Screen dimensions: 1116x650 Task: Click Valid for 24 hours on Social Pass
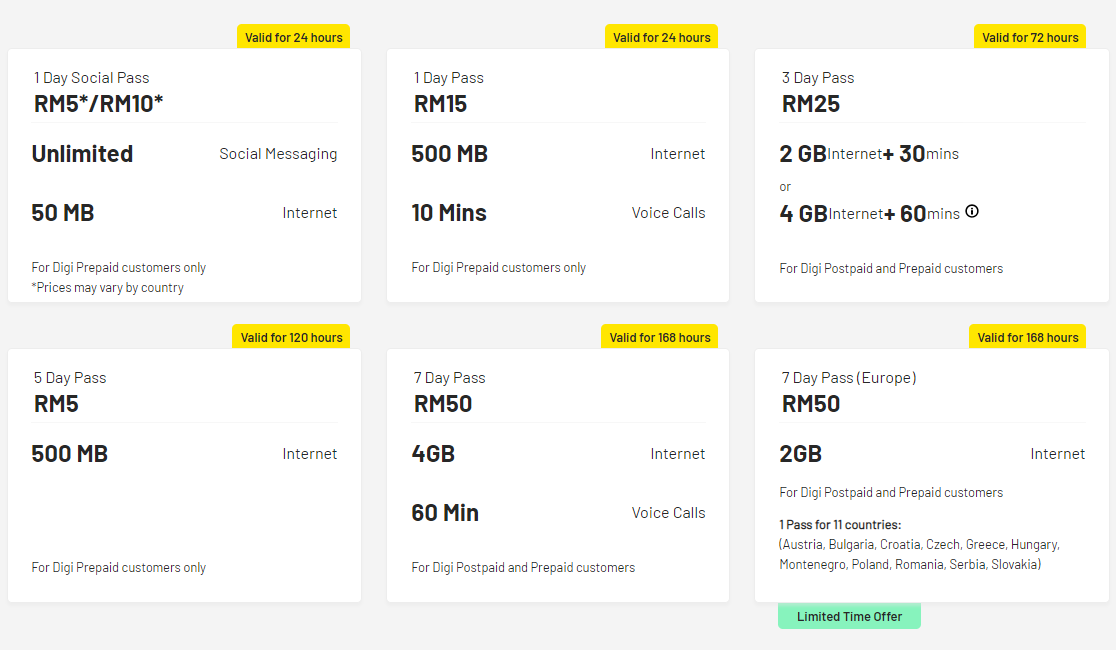[293, 38]
